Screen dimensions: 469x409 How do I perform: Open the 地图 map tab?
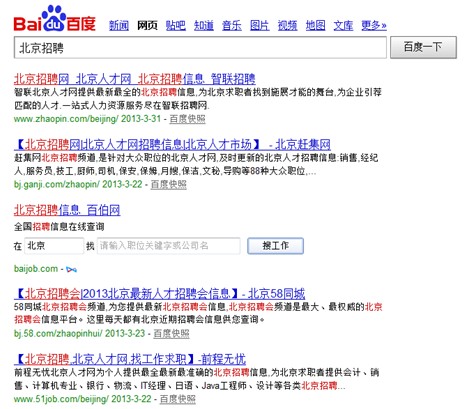pos(316,25)
